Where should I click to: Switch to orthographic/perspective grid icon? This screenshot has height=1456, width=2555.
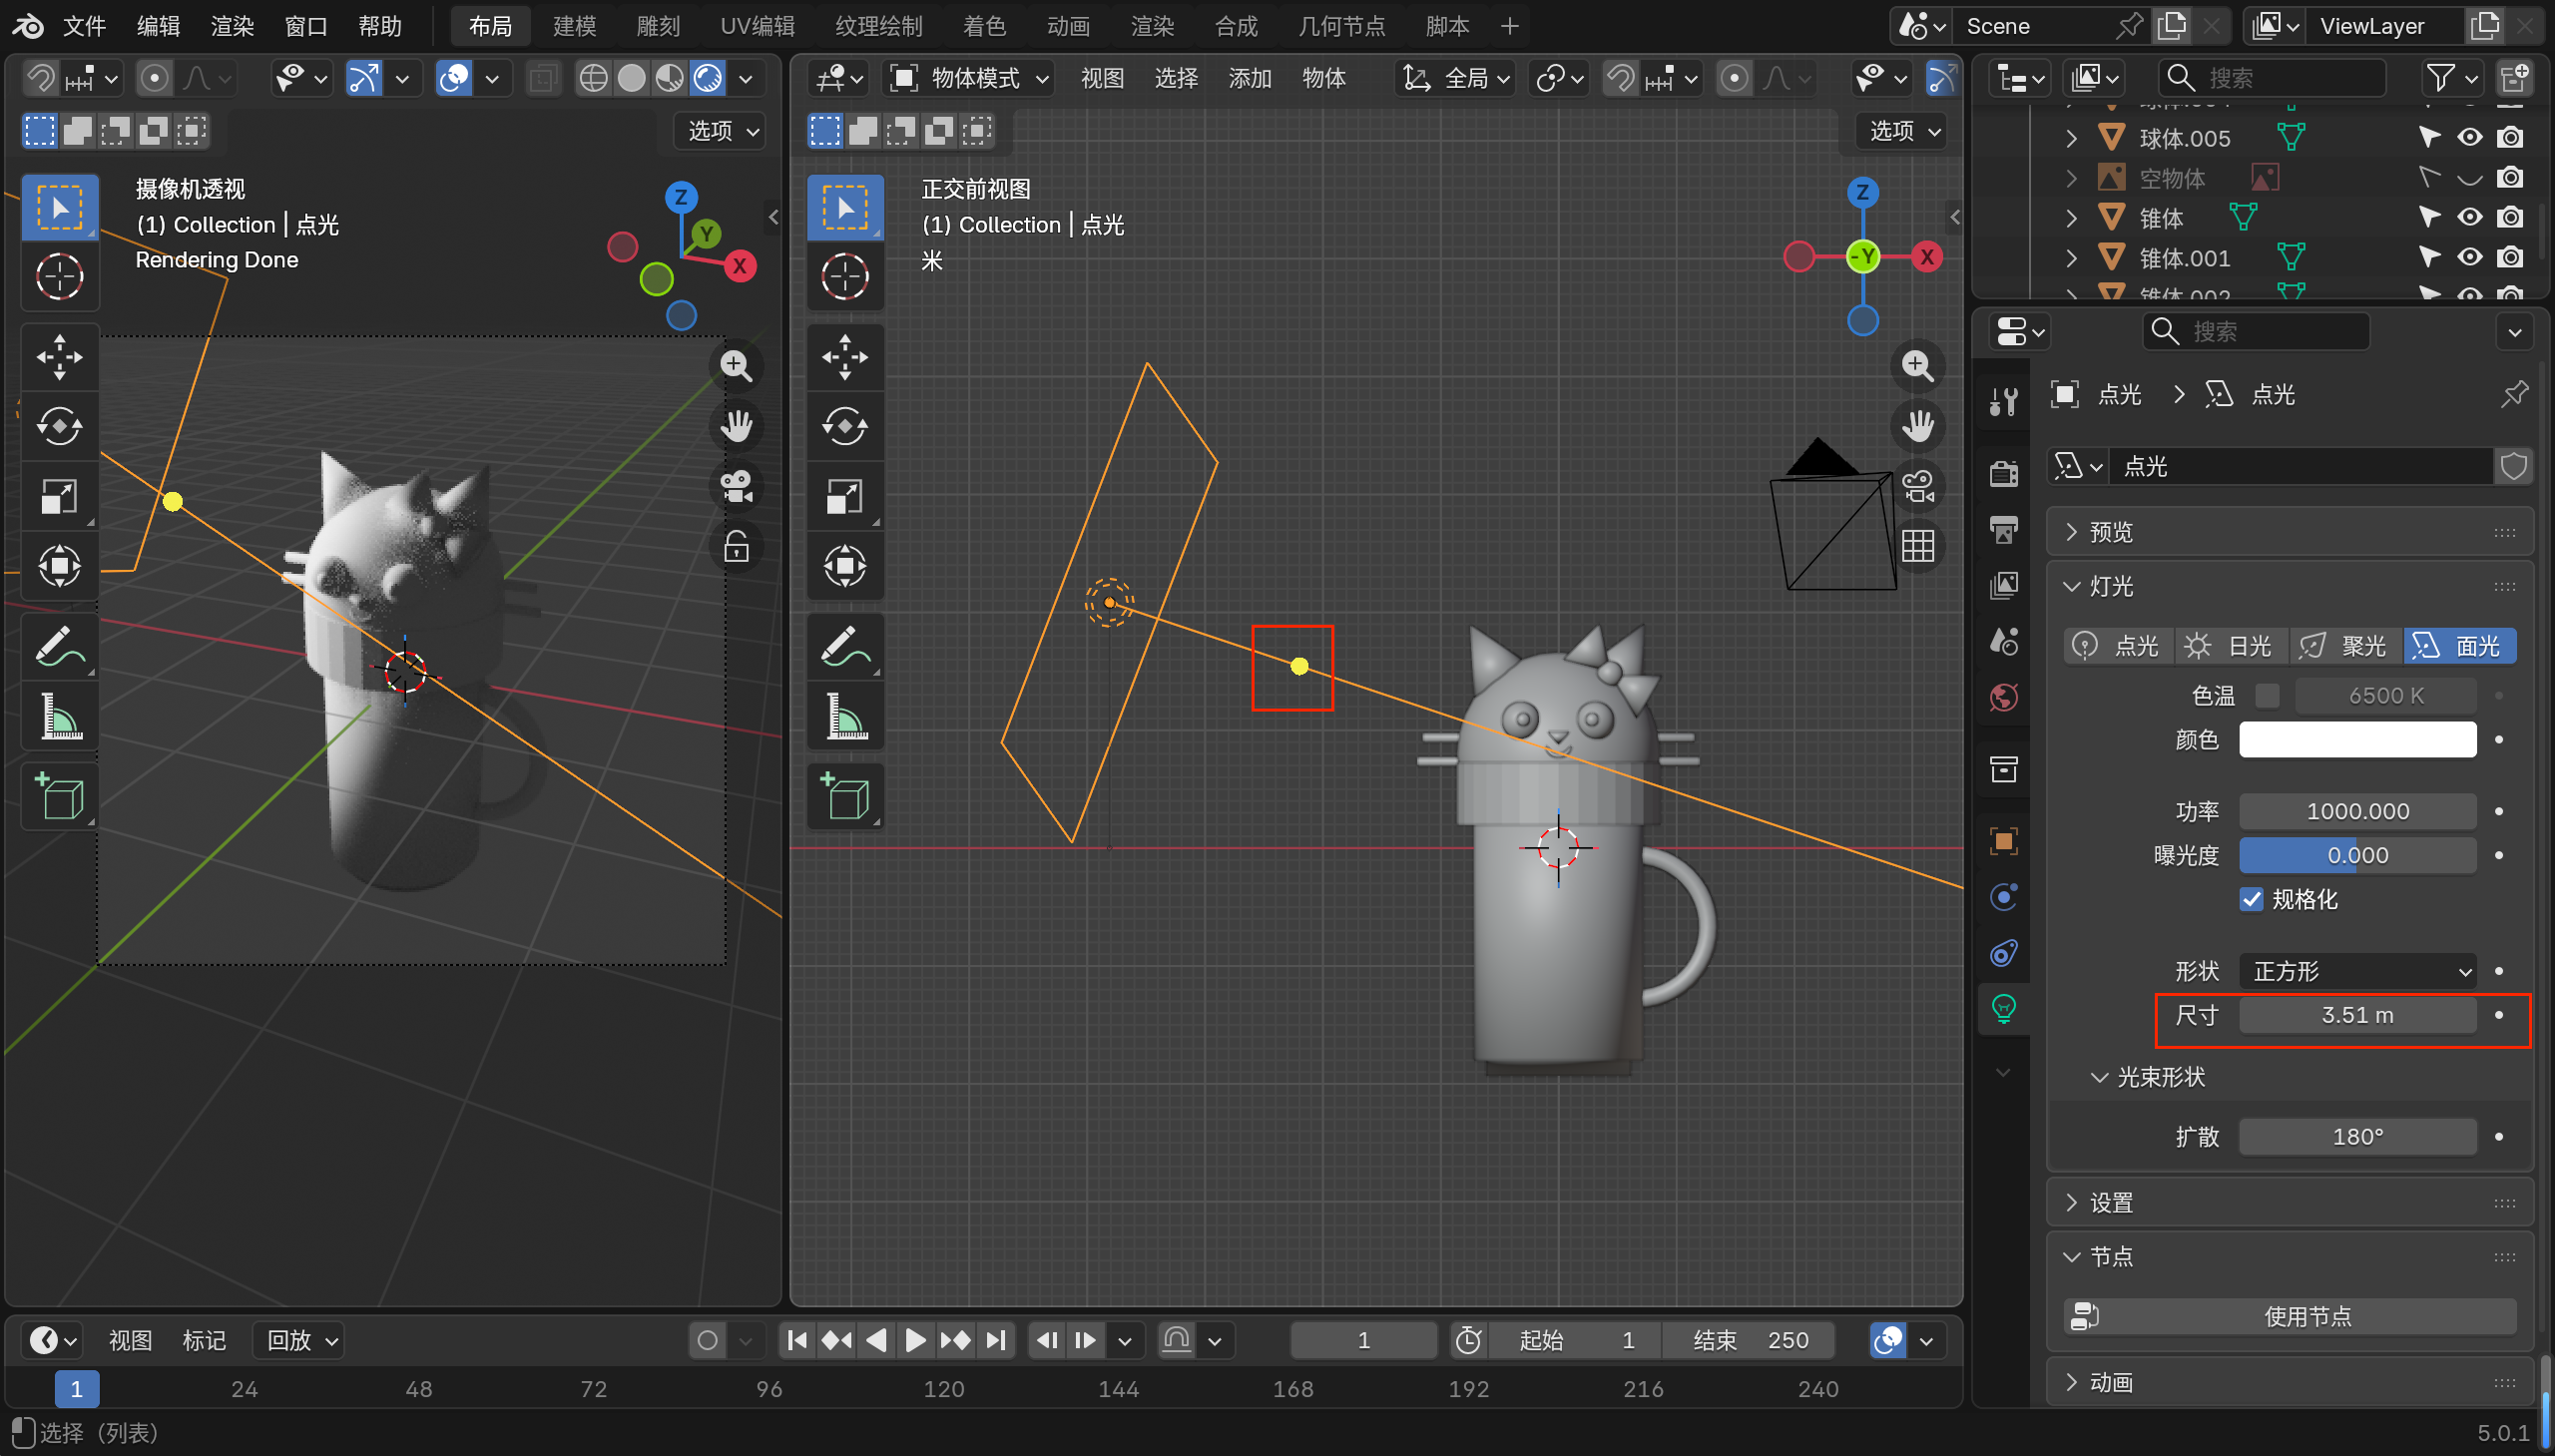[x=1917, y=546]
